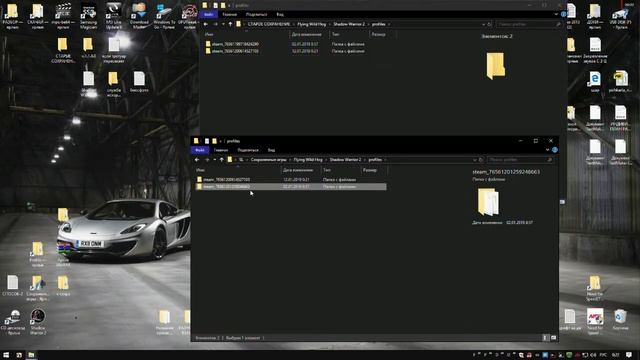Click search field in СТАРОЕ СОХРАНЕНИЕ window
The width and height of the screenshot is (640, 360).
point(529,24)
